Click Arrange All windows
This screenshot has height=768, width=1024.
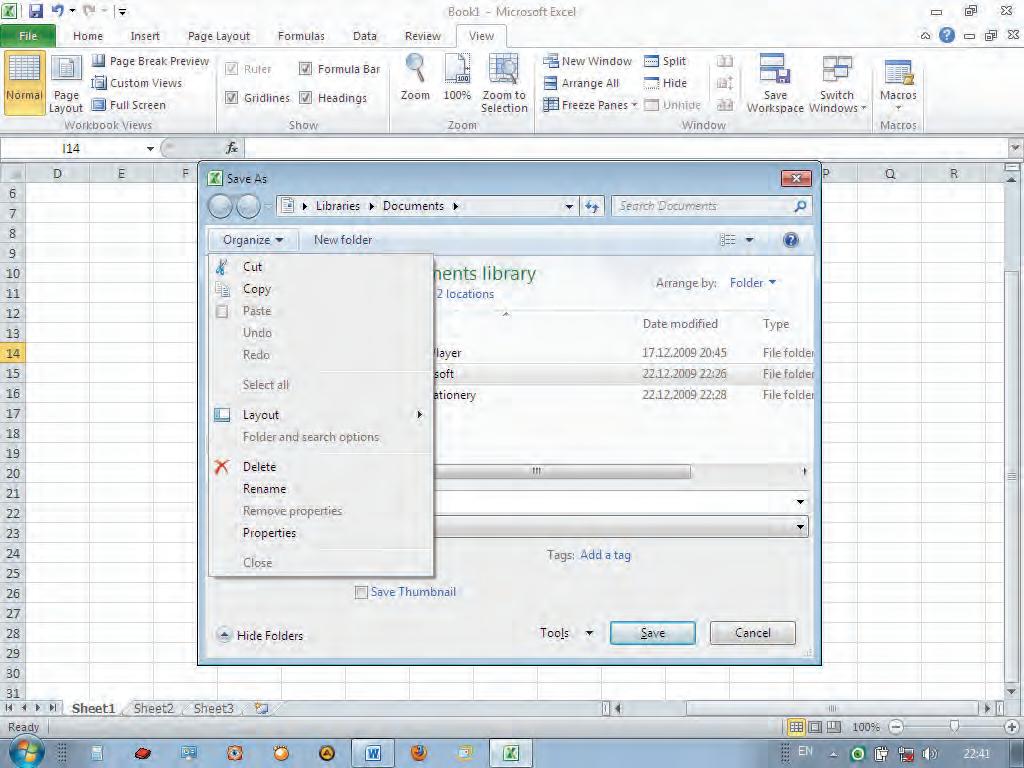(x=581, y=83)
